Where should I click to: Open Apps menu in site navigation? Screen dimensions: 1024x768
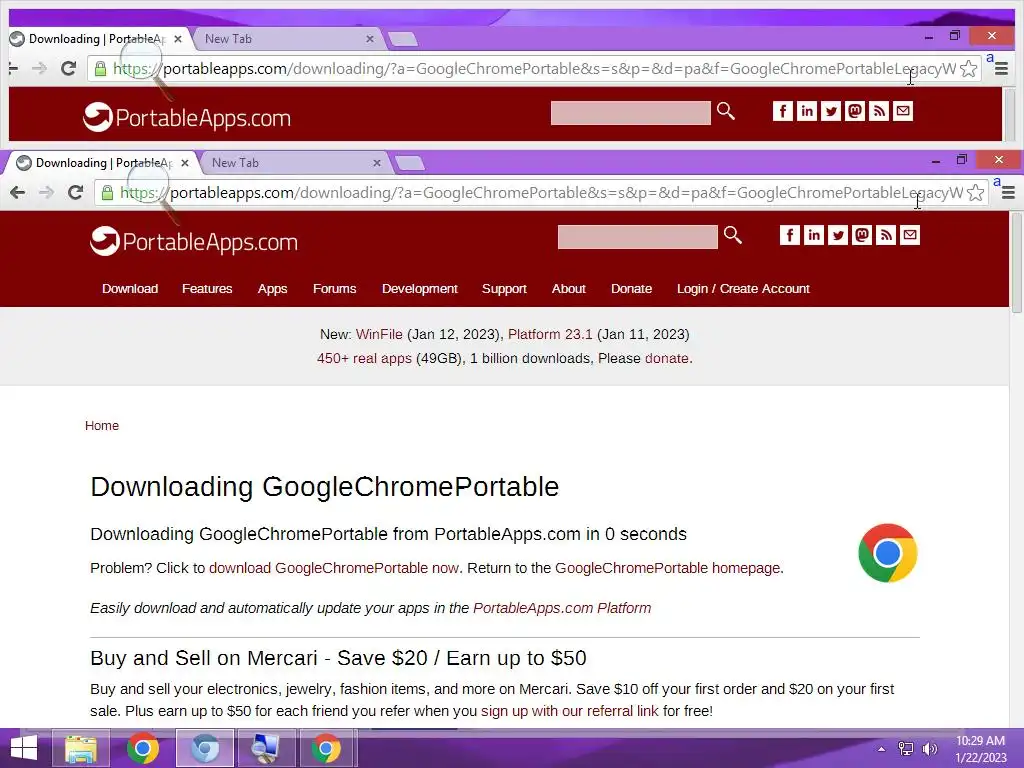[x=272, y=289]
